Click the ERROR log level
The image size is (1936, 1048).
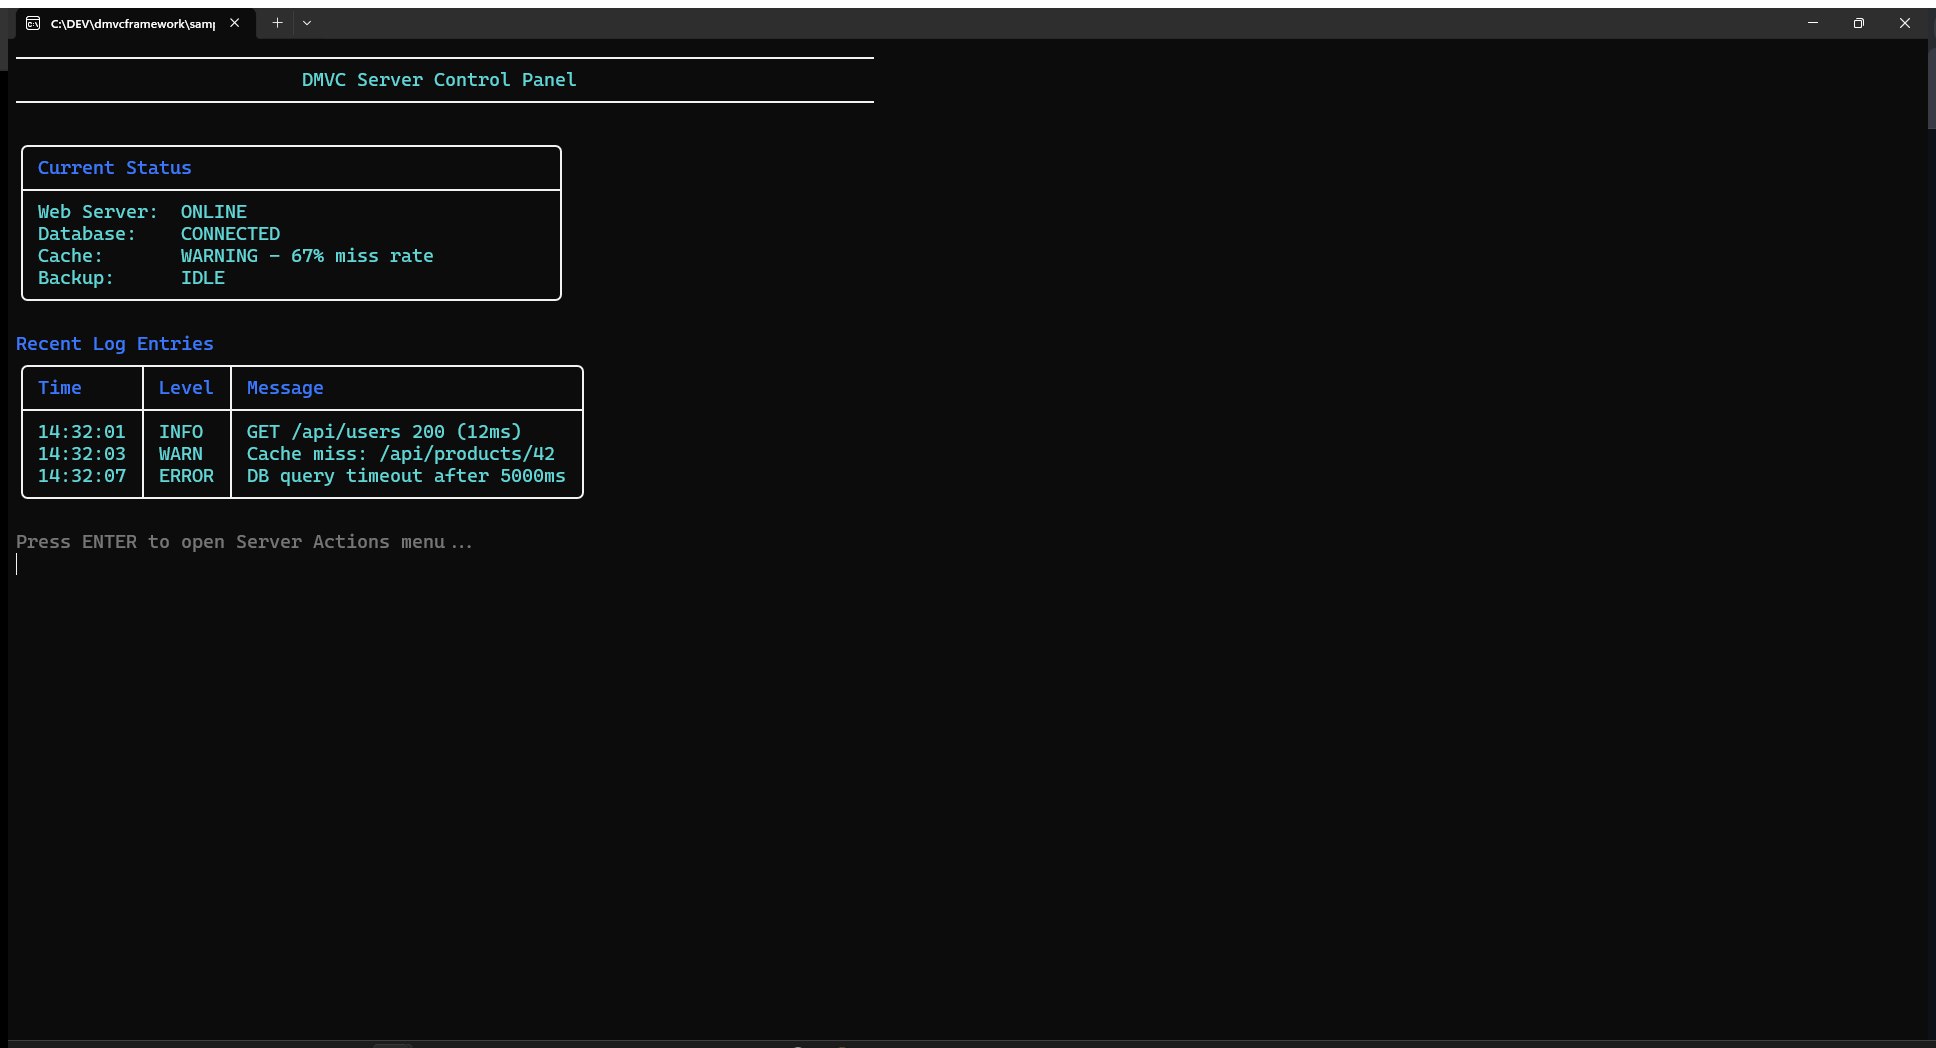(x=186, y=476)
